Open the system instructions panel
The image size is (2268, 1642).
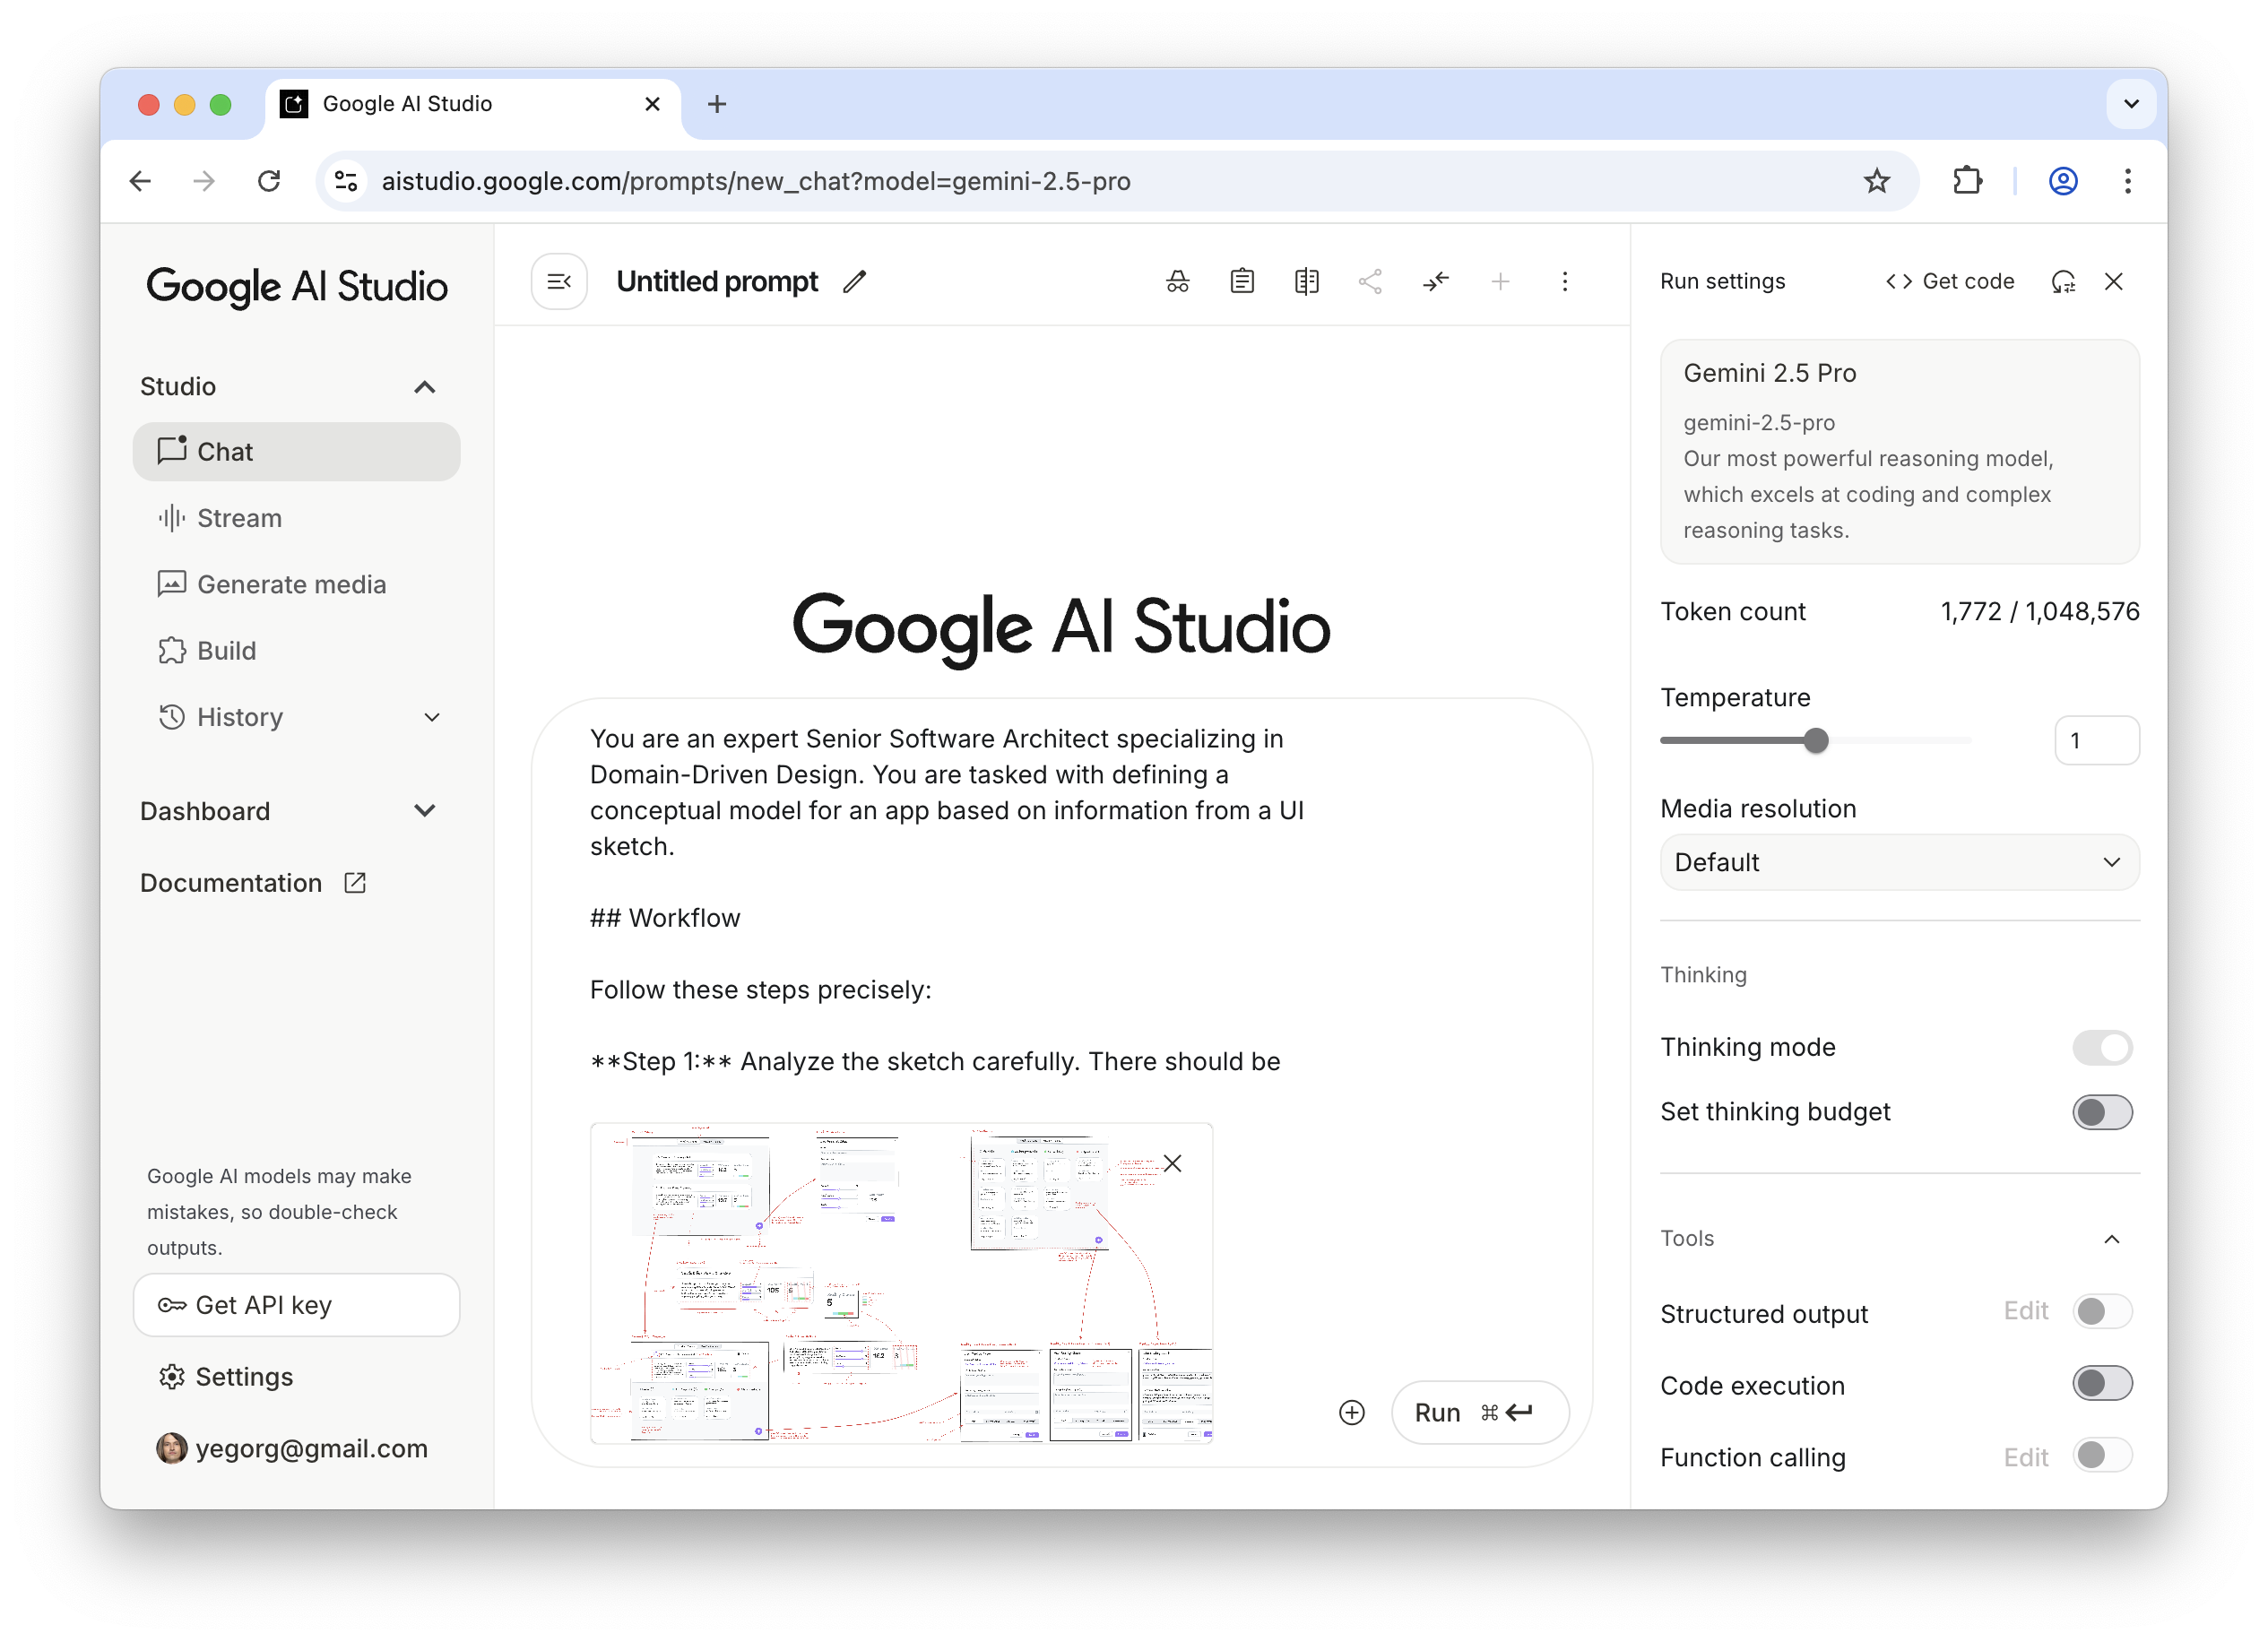click(1242, 281)
